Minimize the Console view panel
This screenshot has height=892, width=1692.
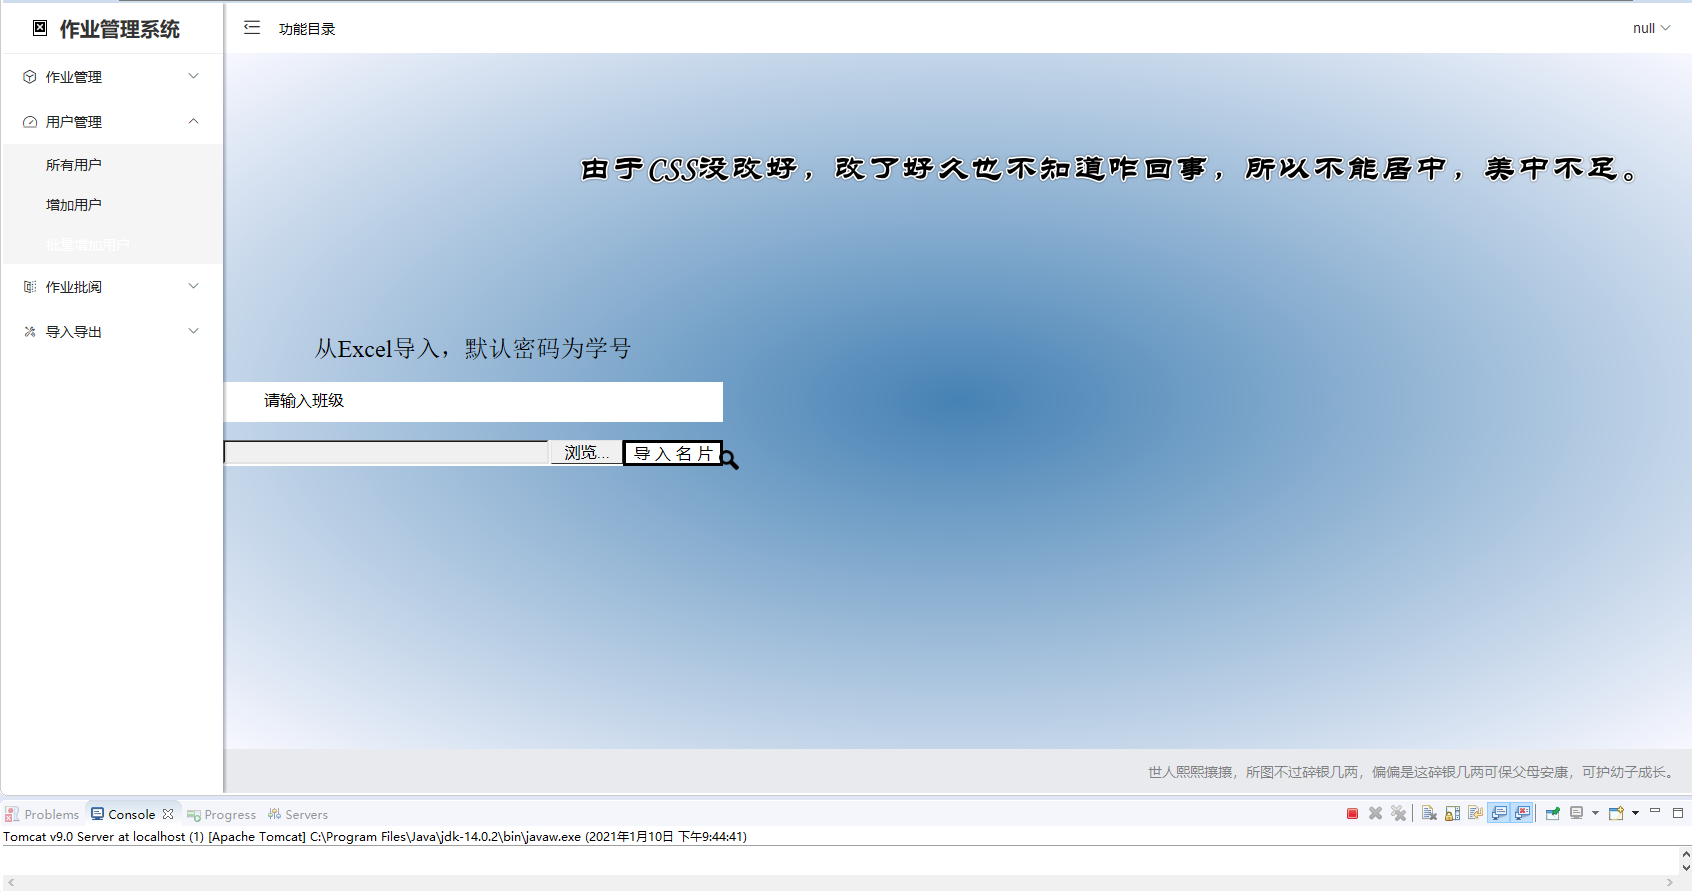[1655, 810]
